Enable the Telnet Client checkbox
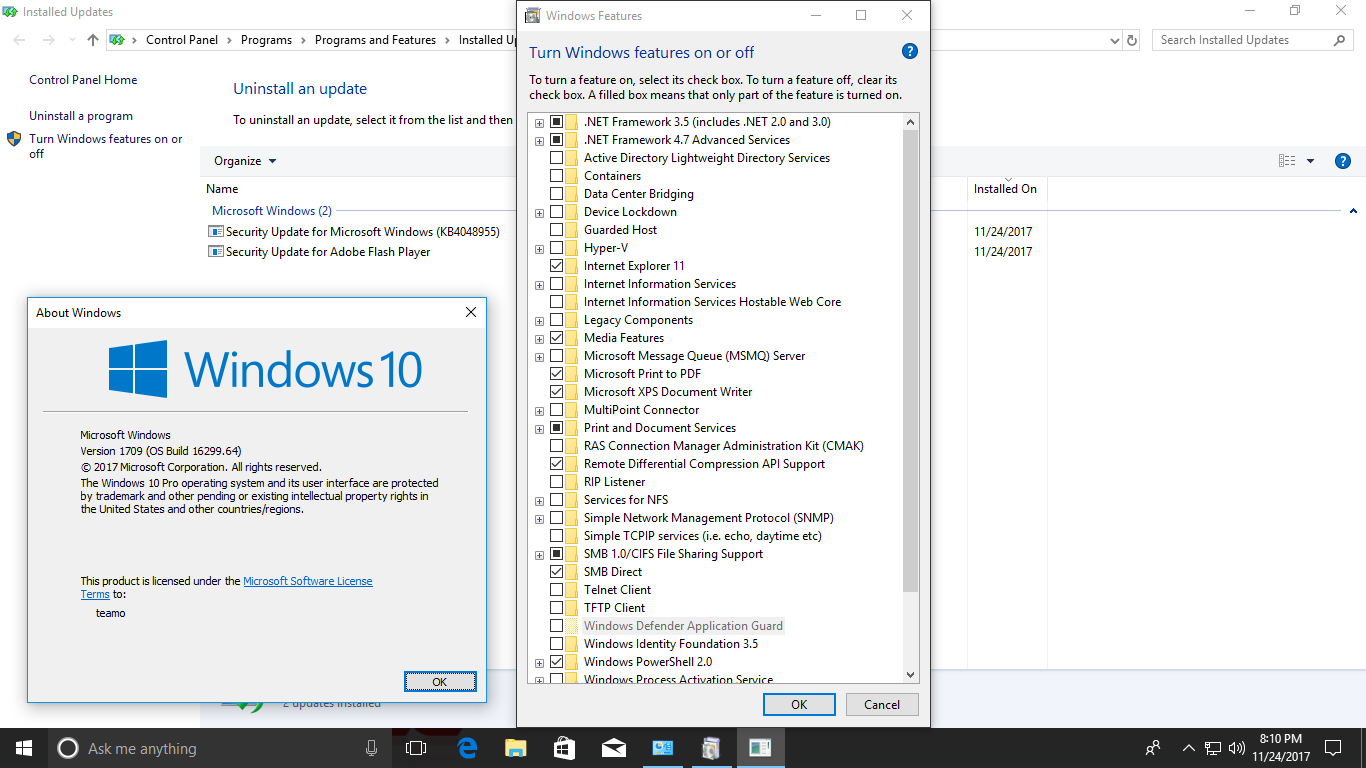1366x768 pixels. (x=556, y=590)
